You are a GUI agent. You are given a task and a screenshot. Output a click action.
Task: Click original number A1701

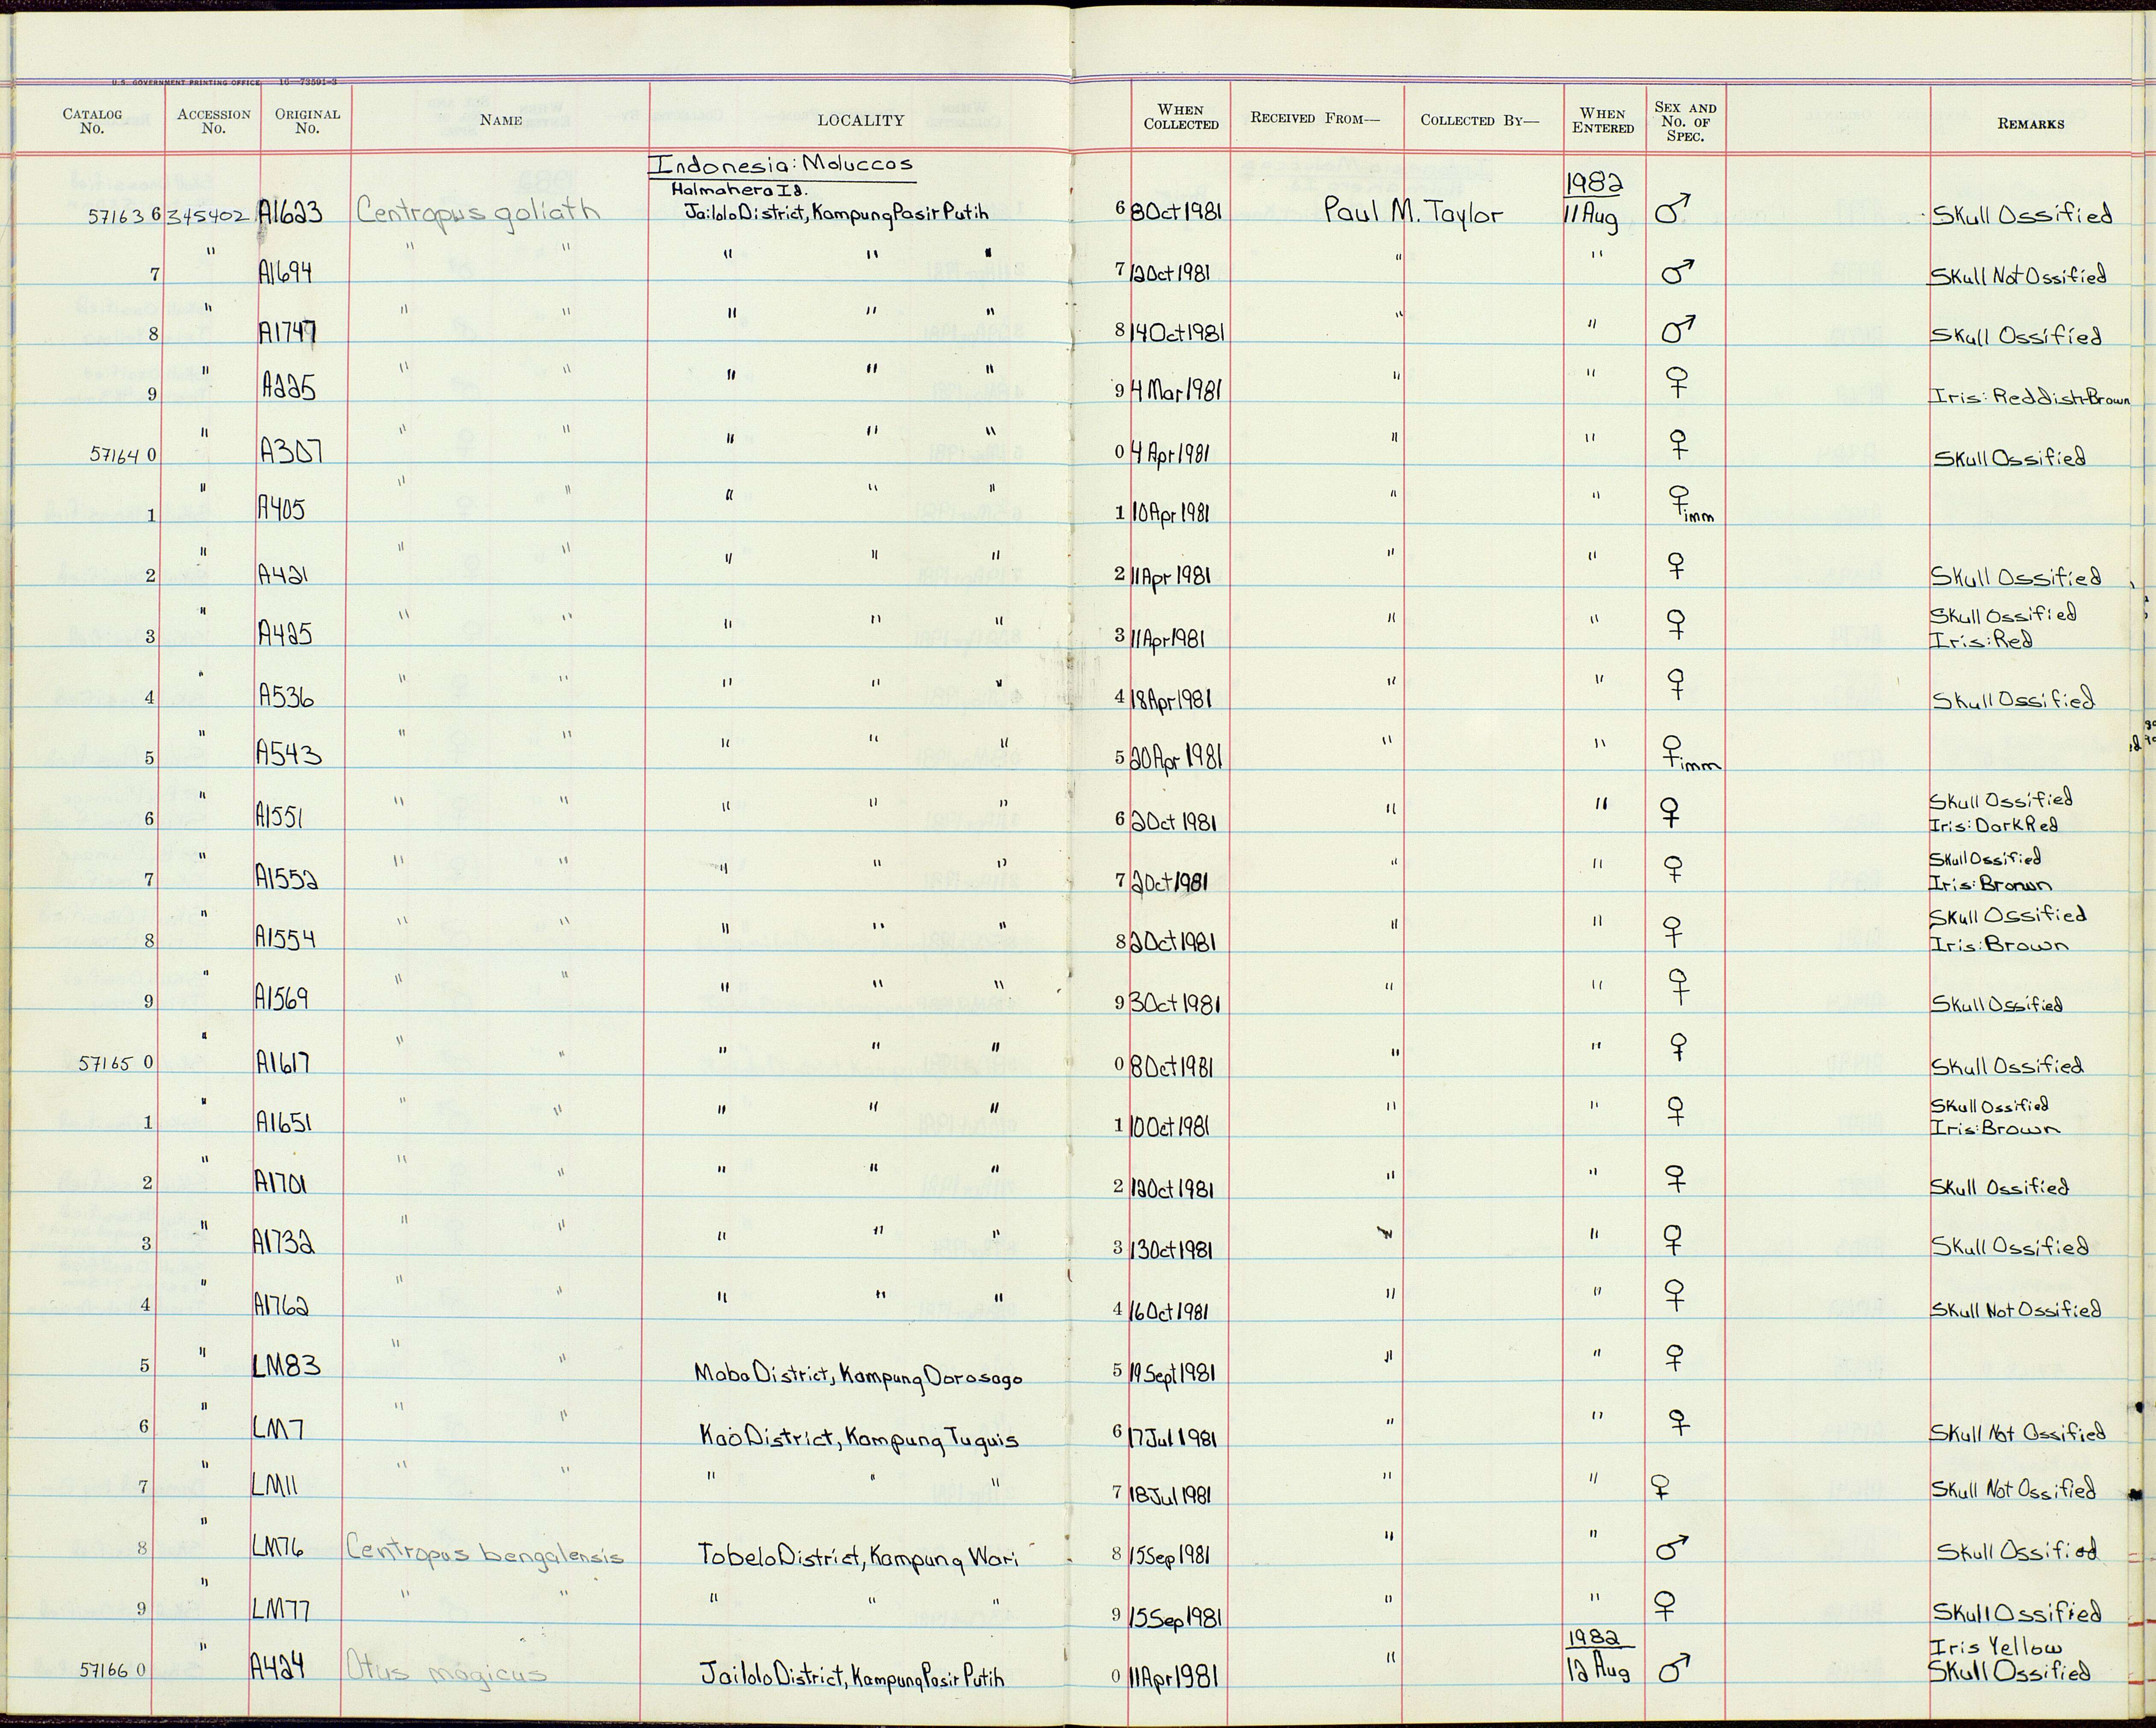tap(281, 1183)
